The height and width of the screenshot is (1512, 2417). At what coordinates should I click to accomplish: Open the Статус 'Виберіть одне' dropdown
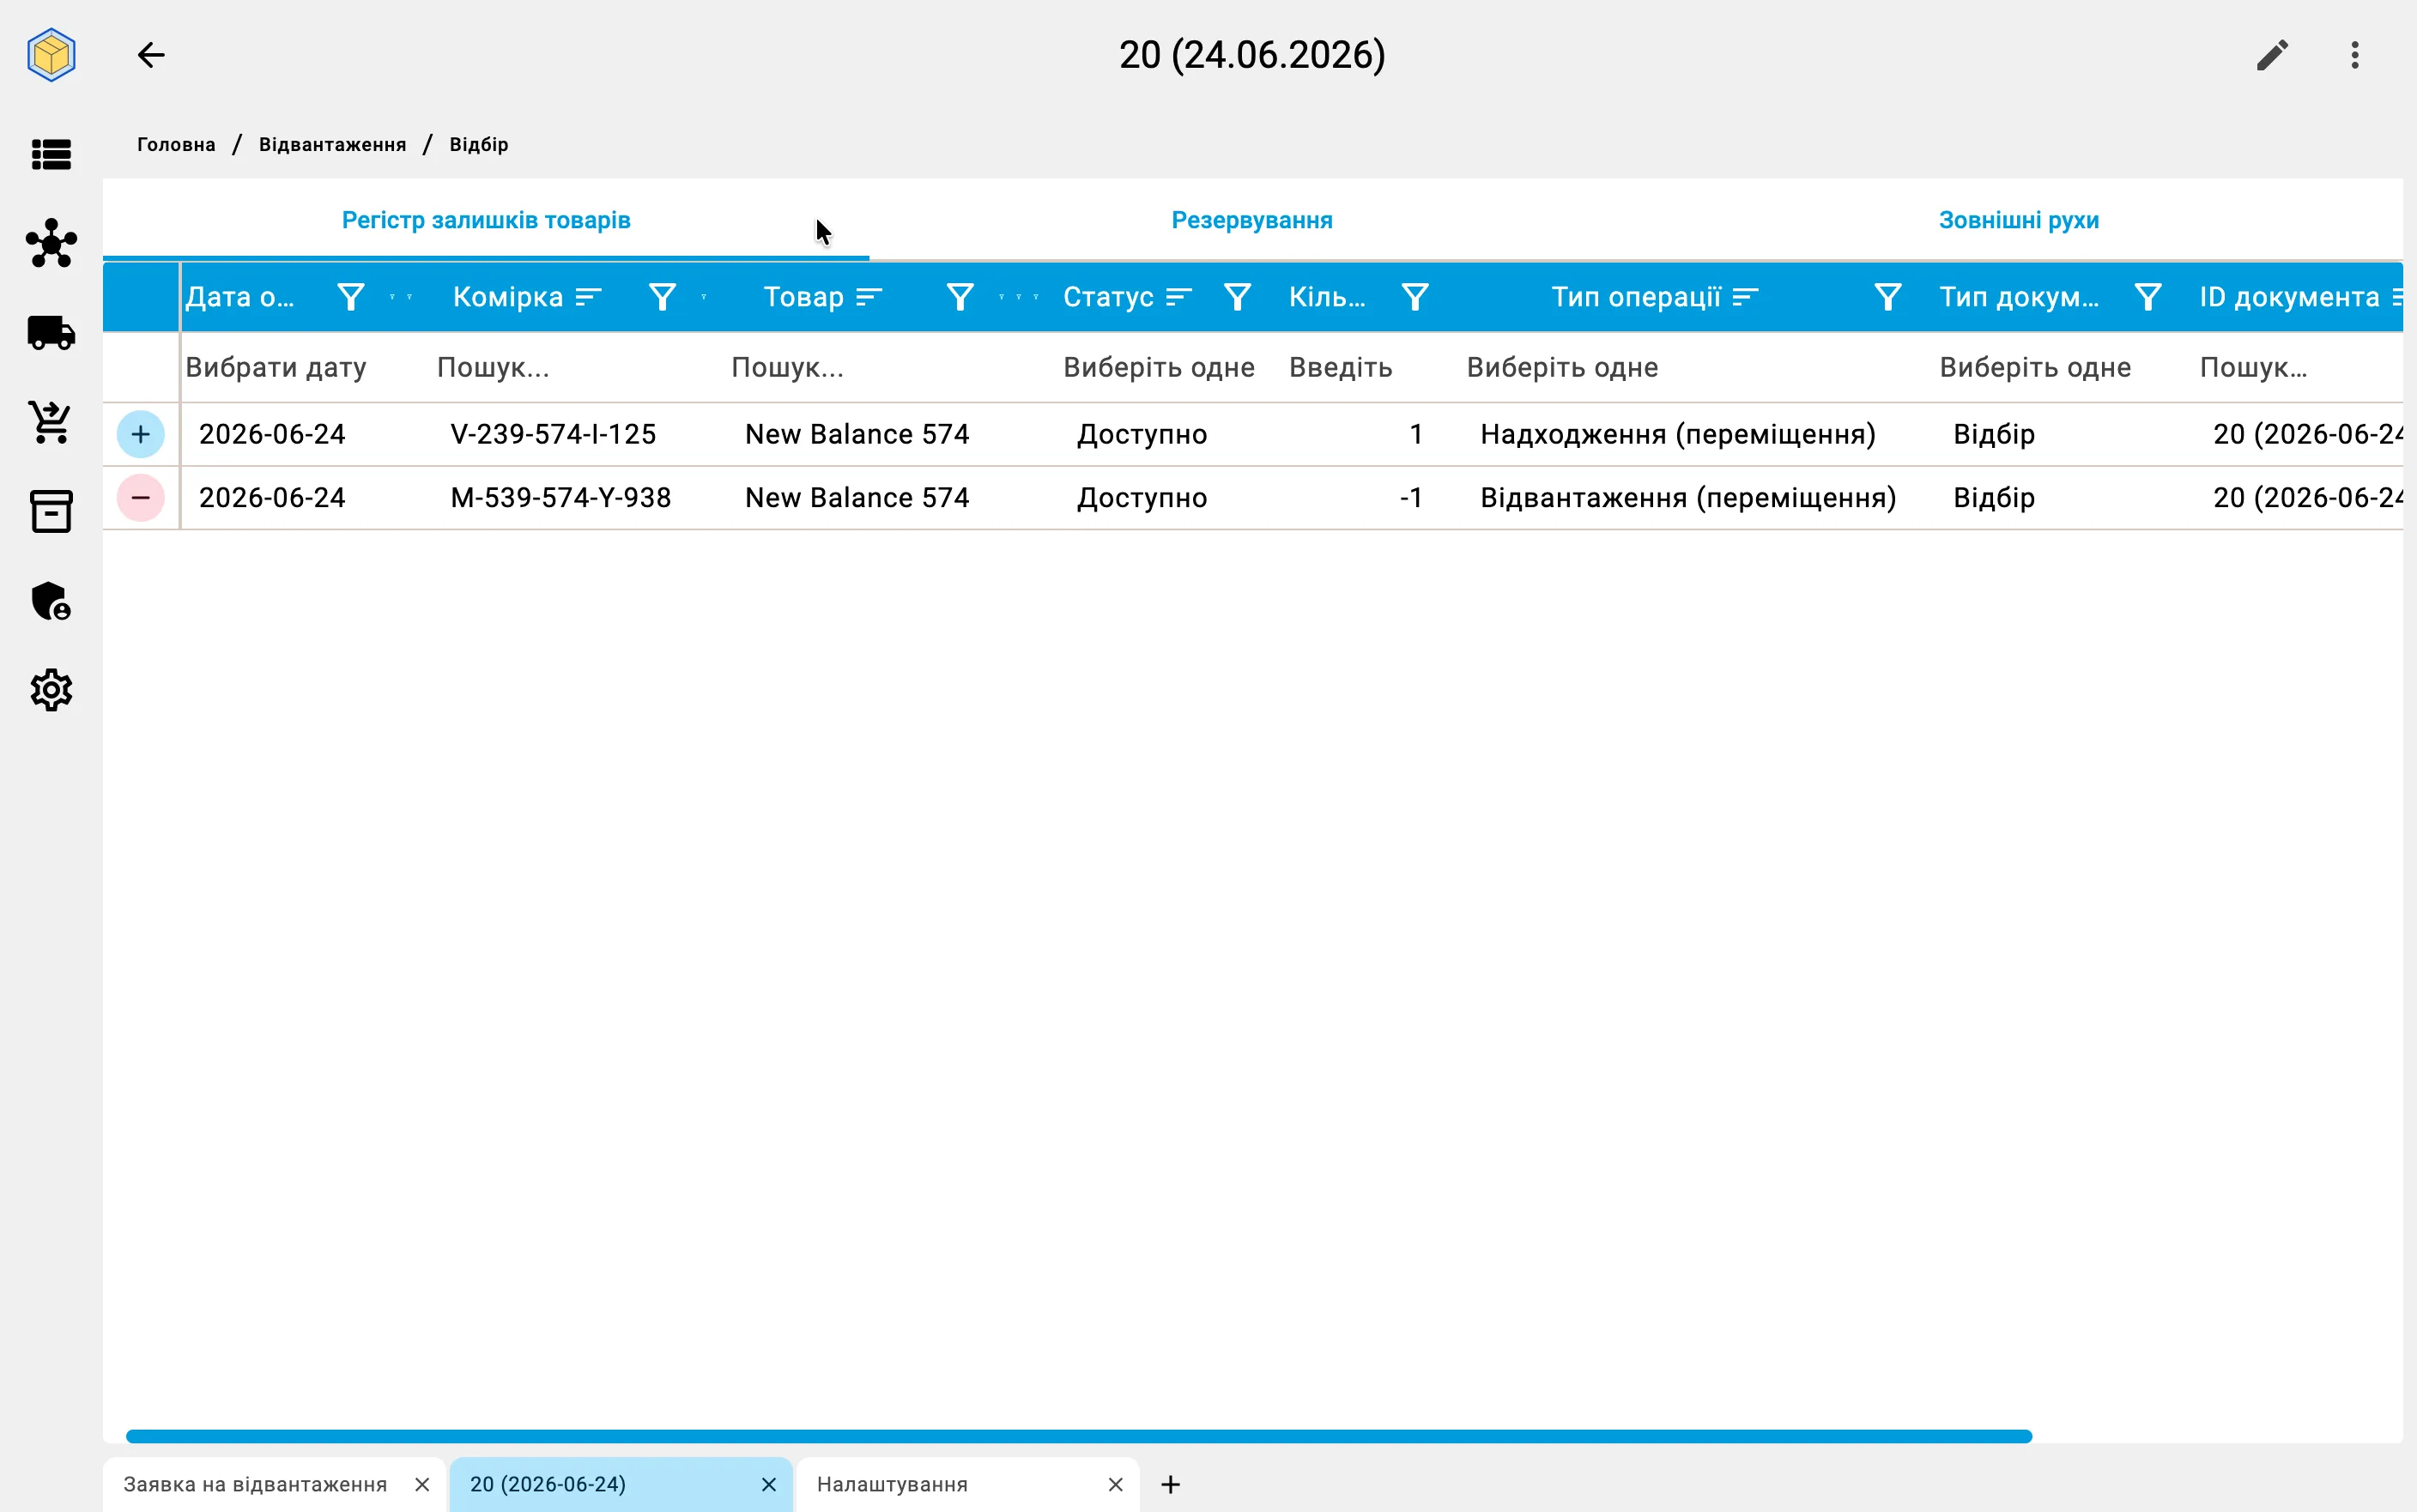pos(1159,368)
